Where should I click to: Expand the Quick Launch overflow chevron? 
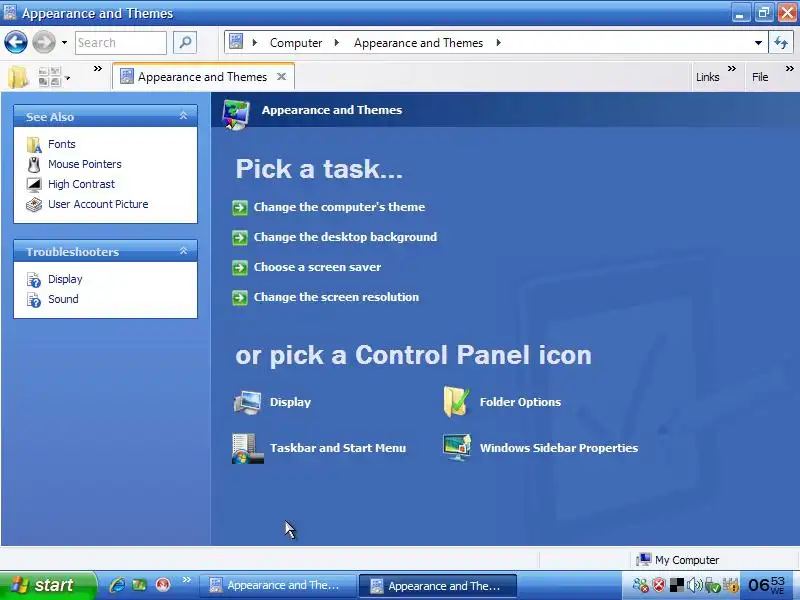click(186, 579)
